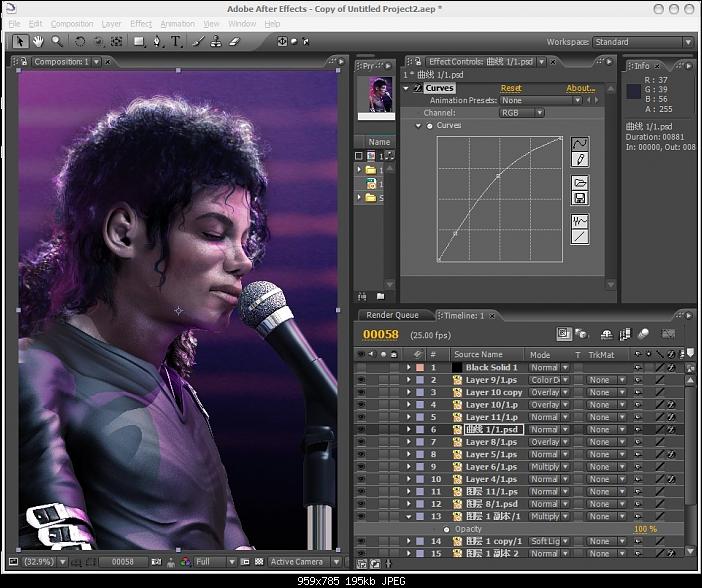Click label color swatch of Black Solid 1
702x588 pixels.
point(420,368)
